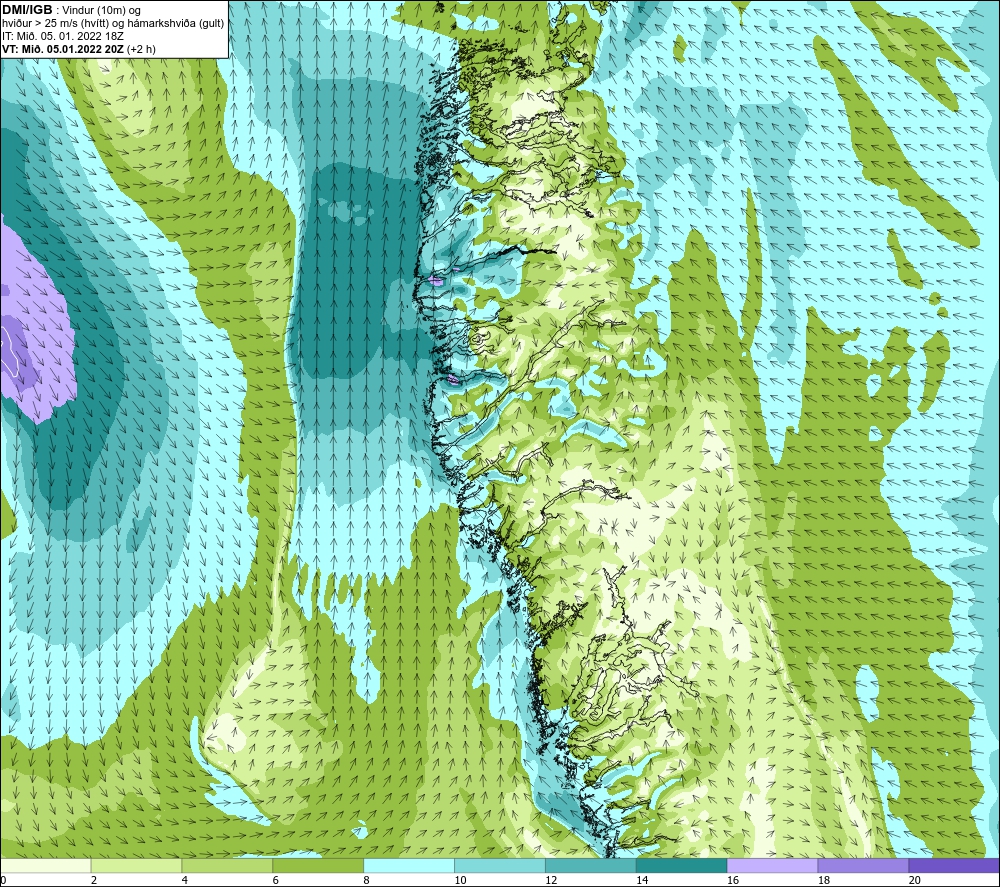Pick the teal 12–14 m/s legend swatch

[x=591, y=865]
